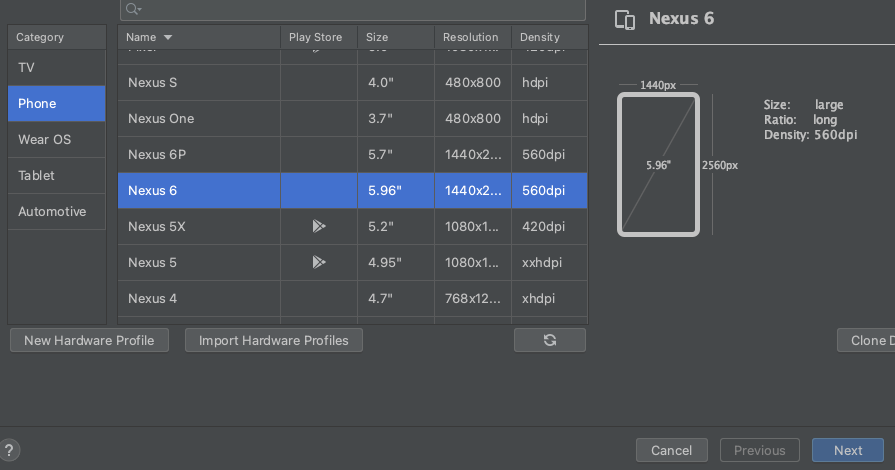Click the 4.95" size cell
This screenshot has height=470, width=895.
(x=396, y=262)
